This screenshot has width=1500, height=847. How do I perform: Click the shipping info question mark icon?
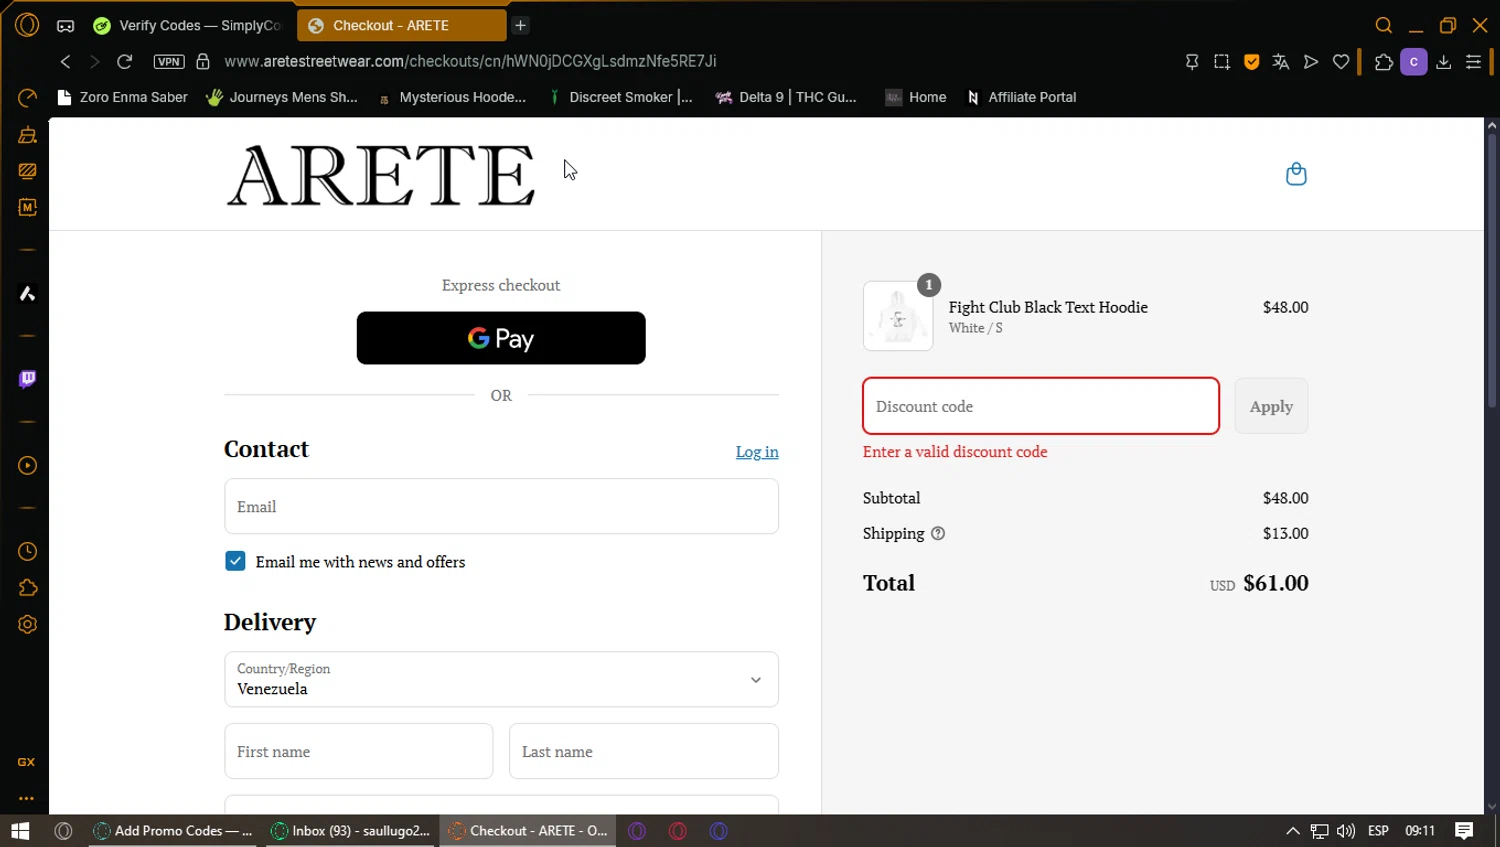point(938,534)
